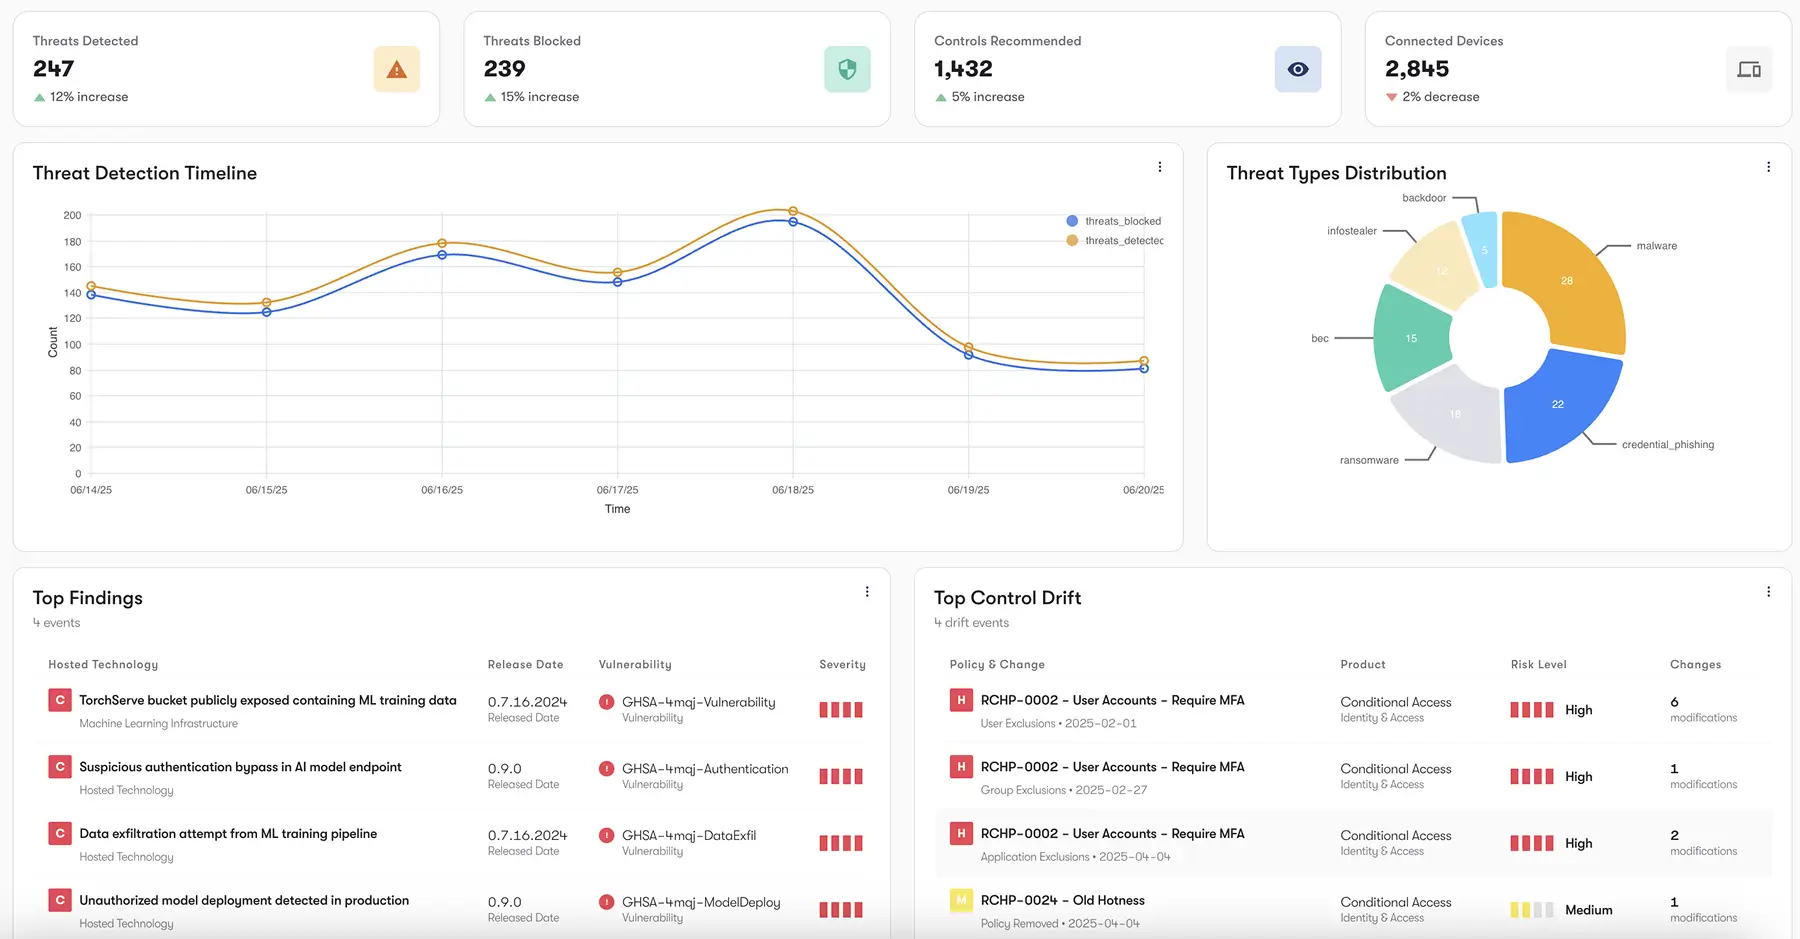Click the infostealer pie slice
Screen dimensions: 1800x939
[x=1441, y=270]
